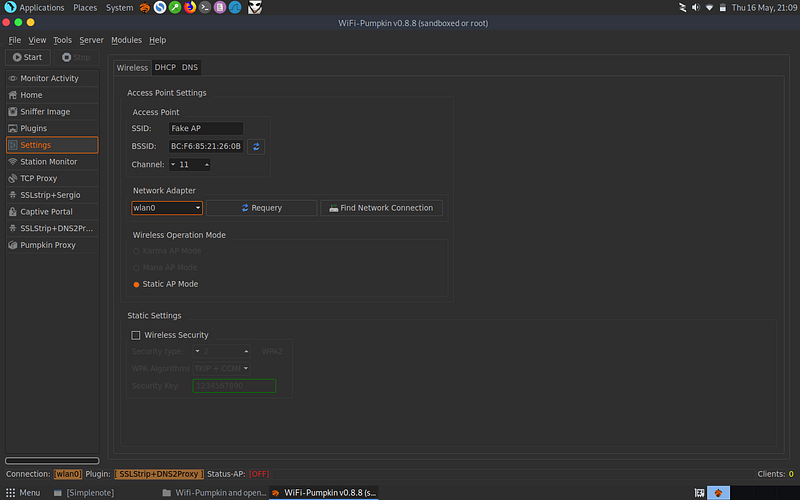Launch Firefox from the top panel
The width and height of the screenshot is (800, 500).
click(190, 7)
